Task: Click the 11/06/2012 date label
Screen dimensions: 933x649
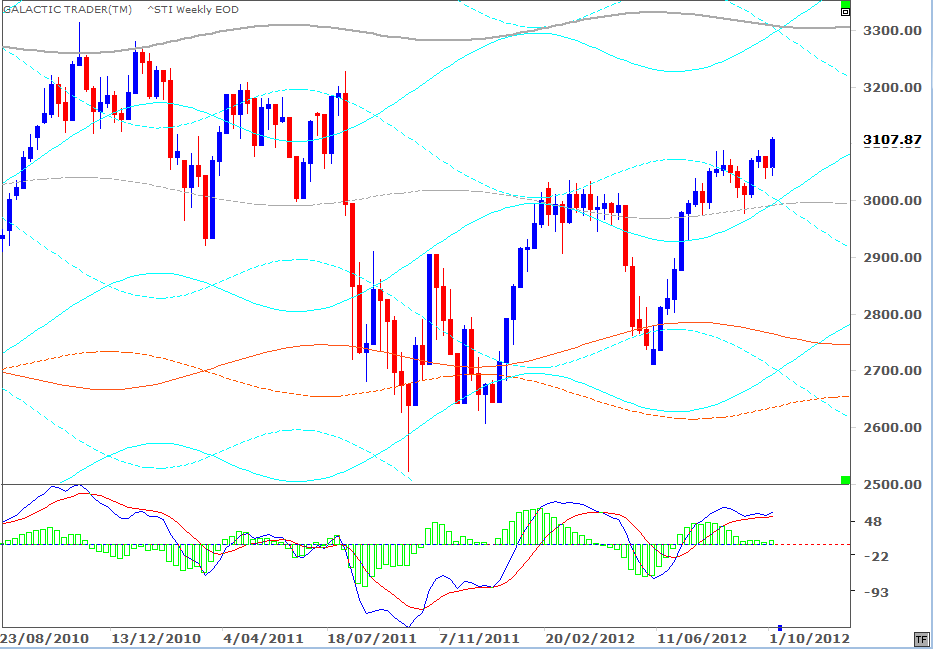Action: (703, 638)
